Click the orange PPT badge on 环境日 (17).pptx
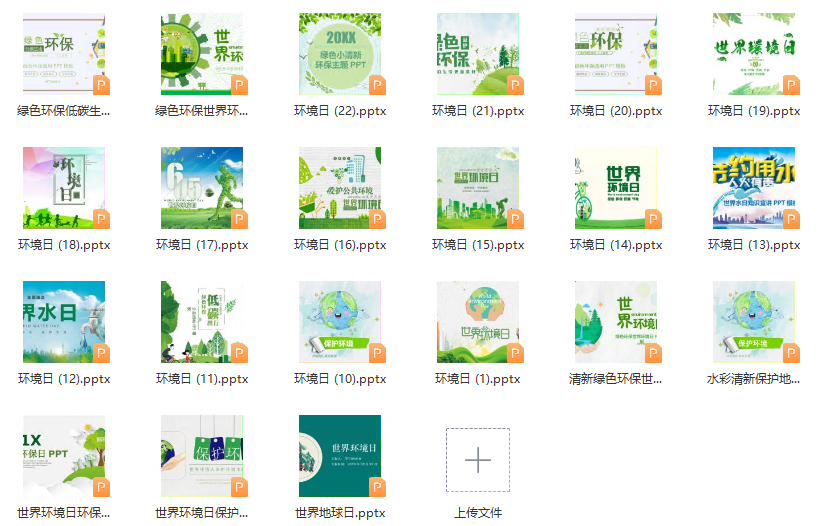Screen dimensions: 817x526 (239, 219)
